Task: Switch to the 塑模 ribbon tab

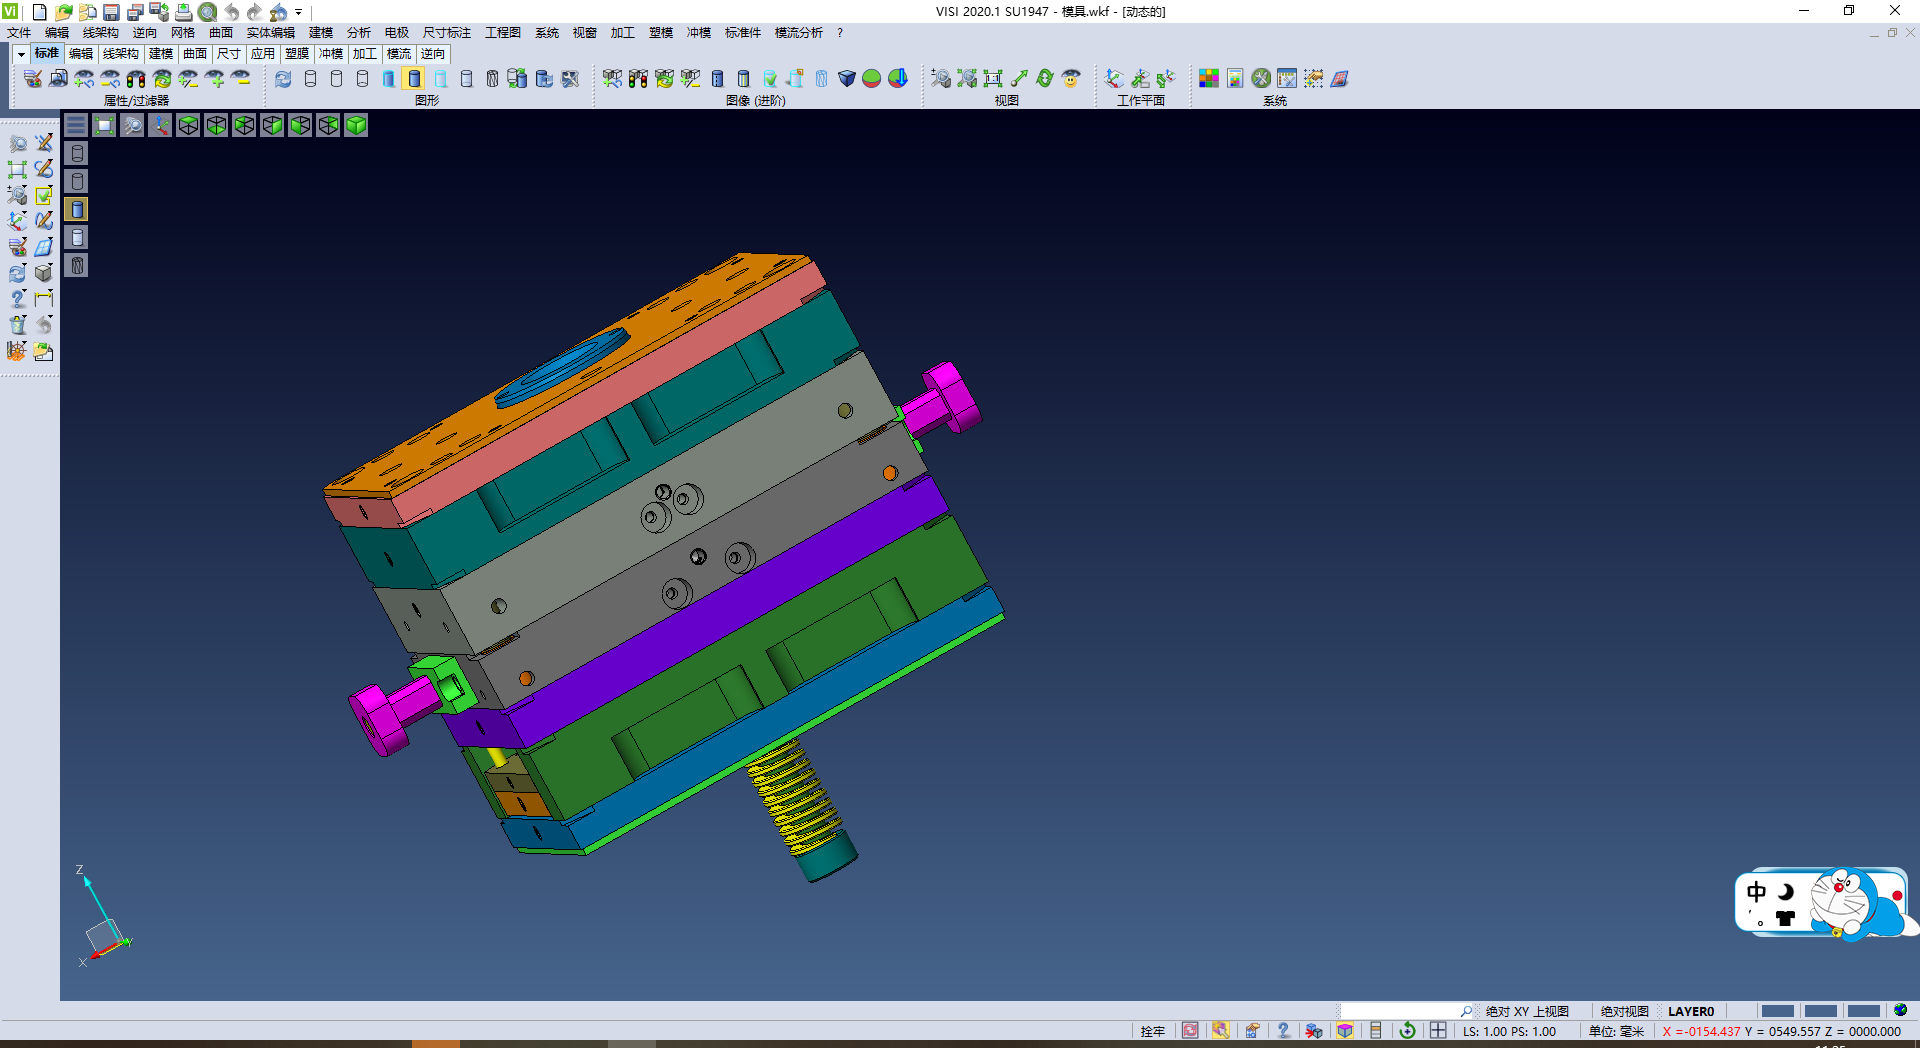Action: (297, 54)
